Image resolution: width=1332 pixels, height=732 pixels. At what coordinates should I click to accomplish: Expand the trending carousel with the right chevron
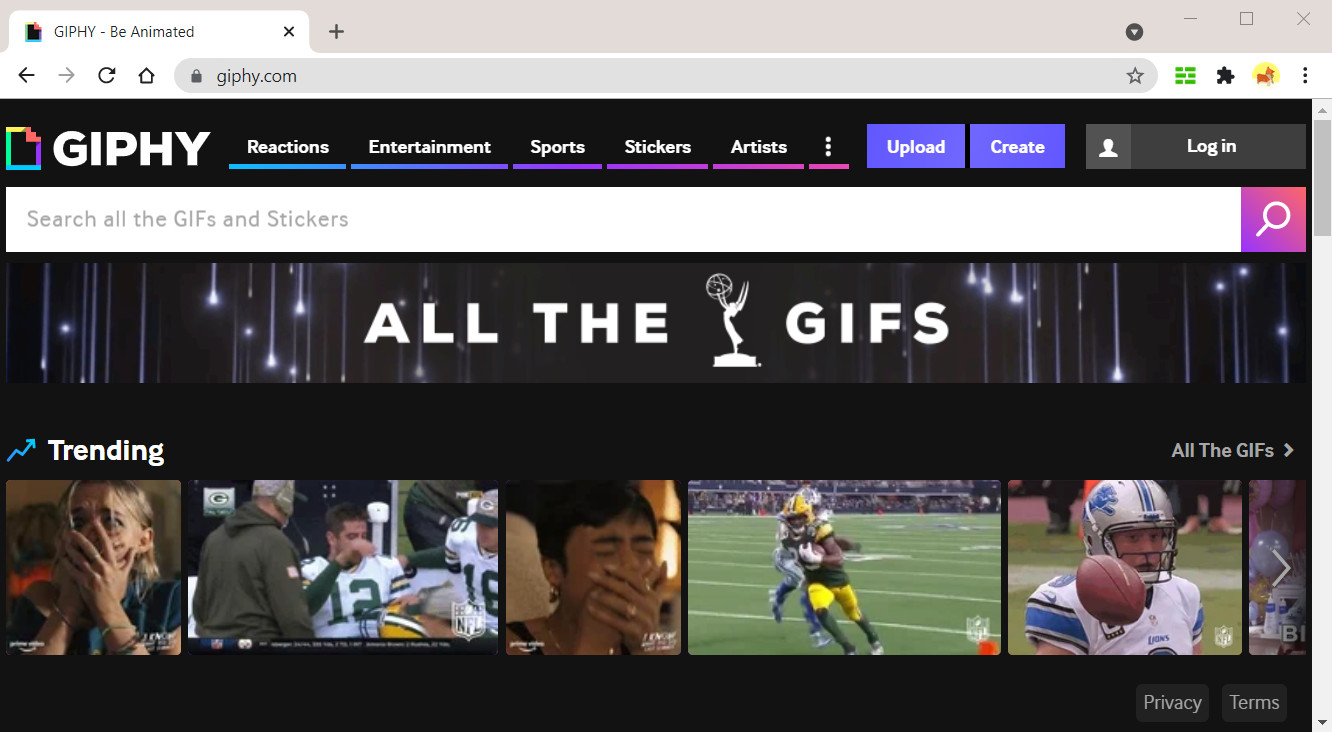(1280, 567)
